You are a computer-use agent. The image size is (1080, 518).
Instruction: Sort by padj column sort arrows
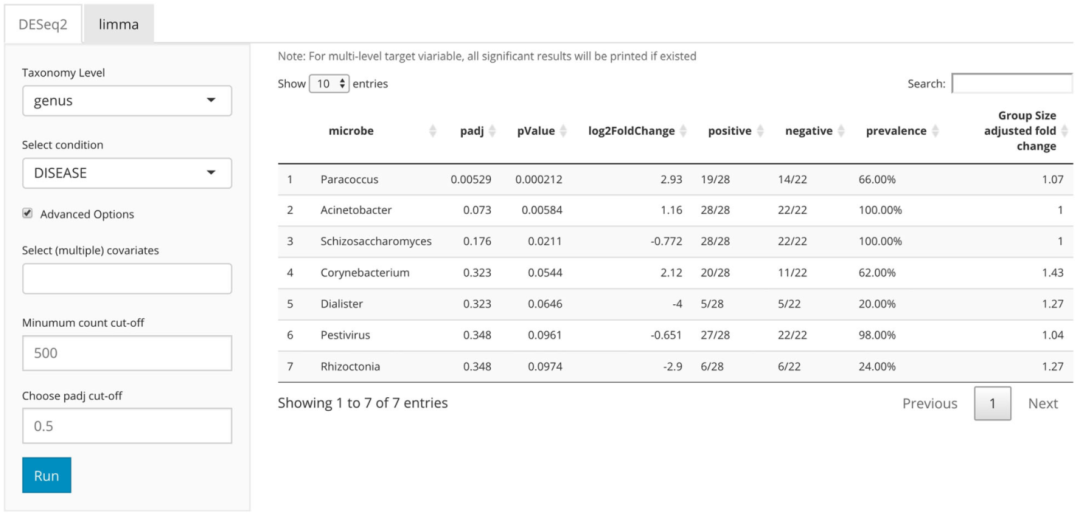click(x=492, y=131)
